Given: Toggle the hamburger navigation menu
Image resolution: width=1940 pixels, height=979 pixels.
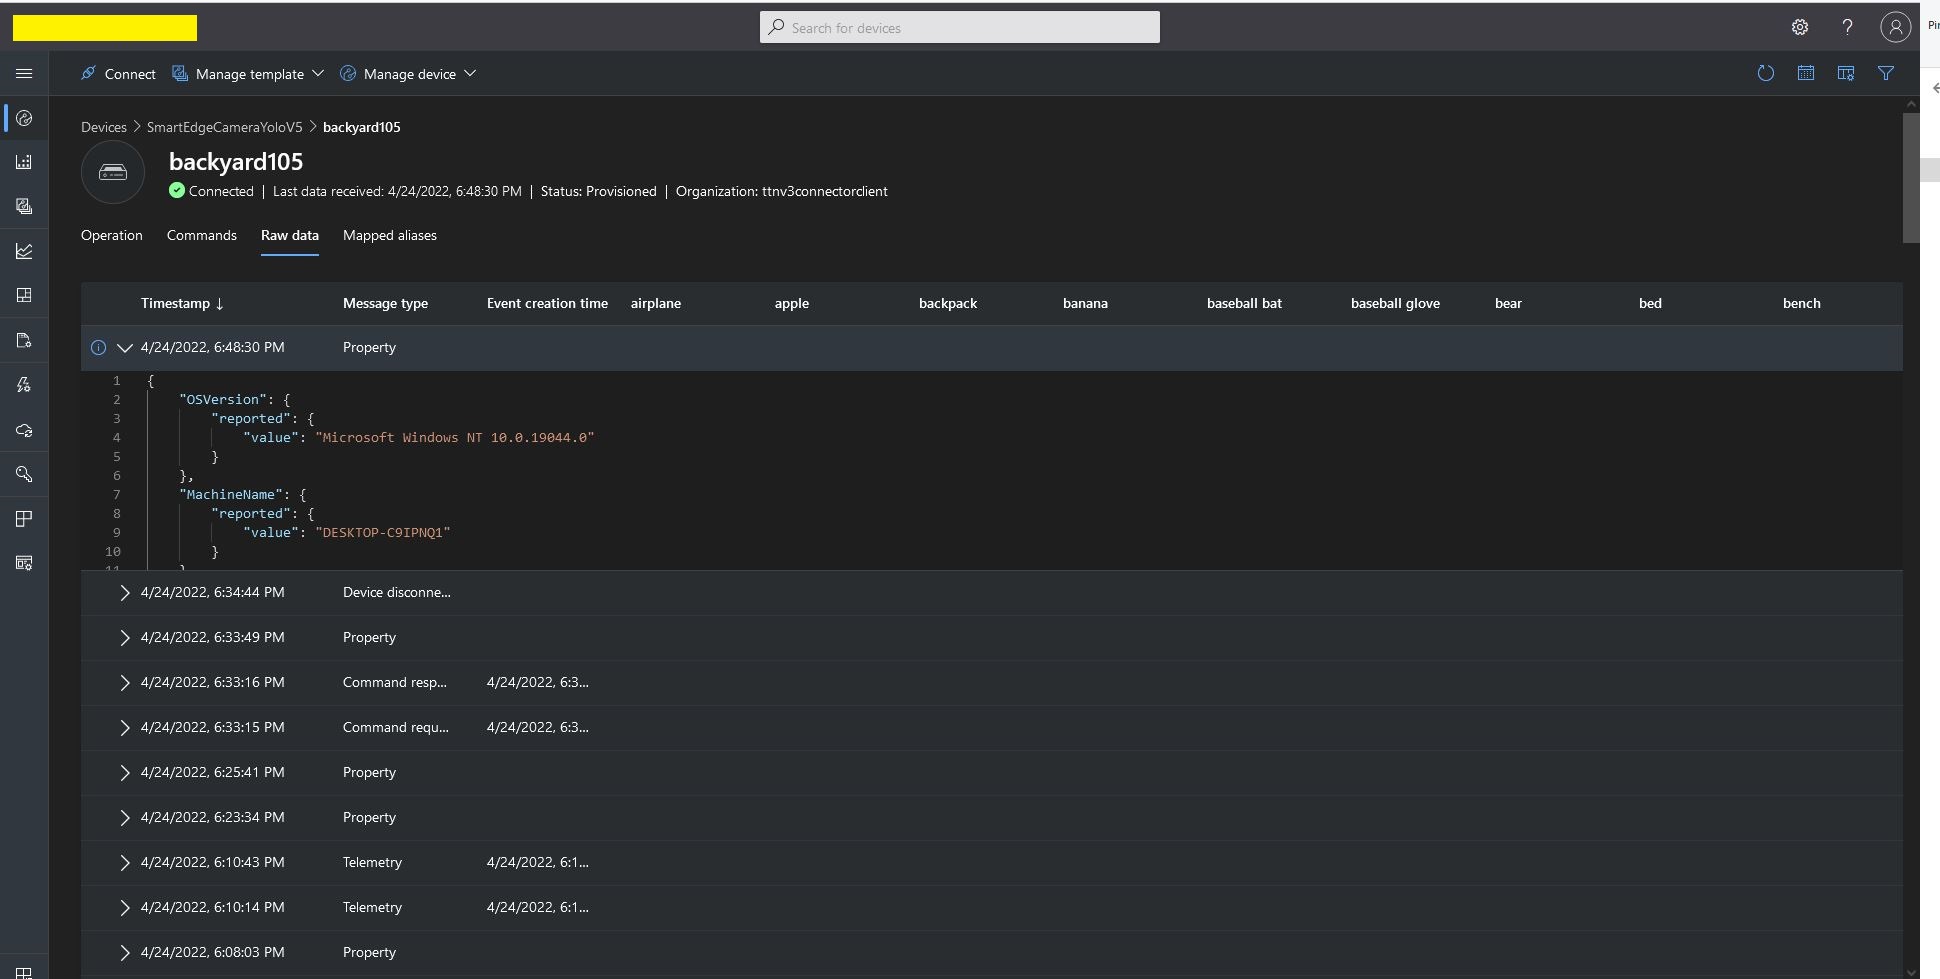Looking at the screenshot, I should click(24, 74).
